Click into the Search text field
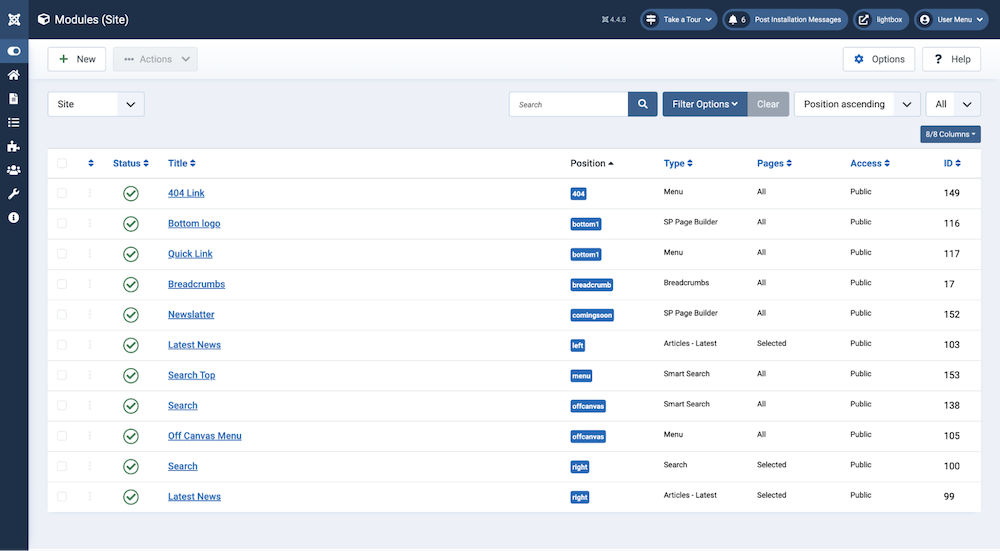The width and height of the screenshot is (1000, 551). pos(569,104)
